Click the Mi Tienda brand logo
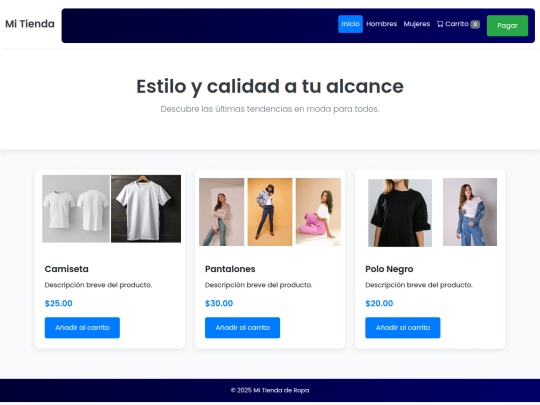This screenshot has height=405, width=540. click(x=30, y=24)
